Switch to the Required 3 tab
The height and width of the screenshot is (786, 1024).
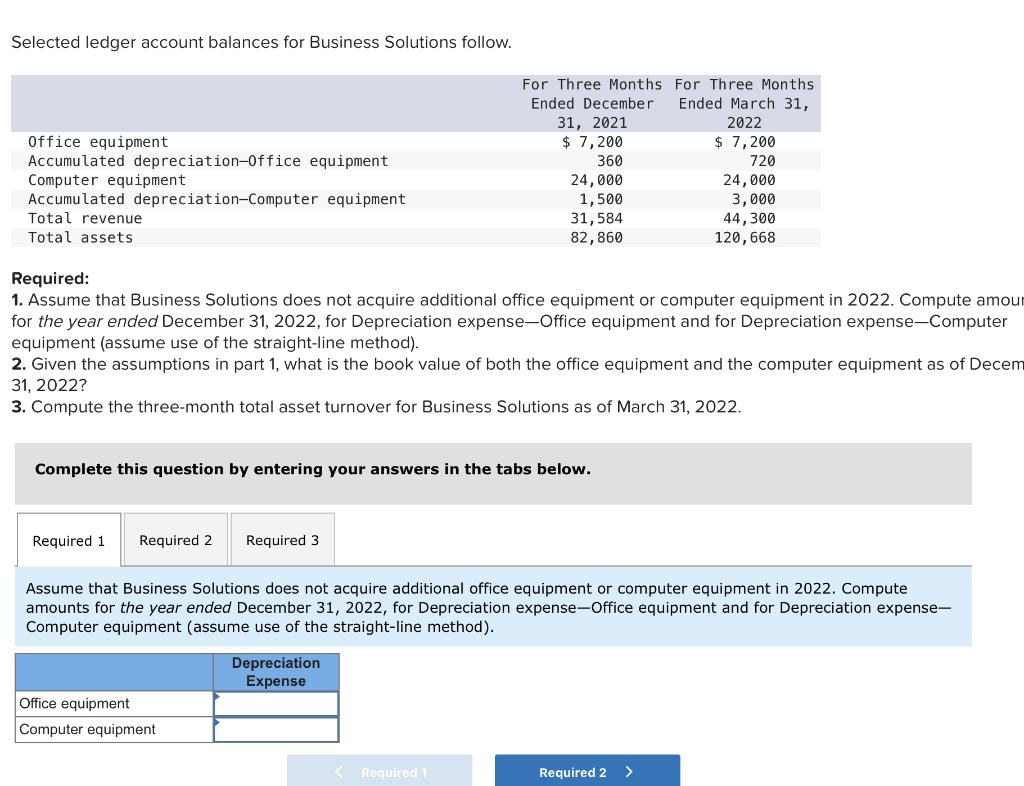click(x=282, y=540)
